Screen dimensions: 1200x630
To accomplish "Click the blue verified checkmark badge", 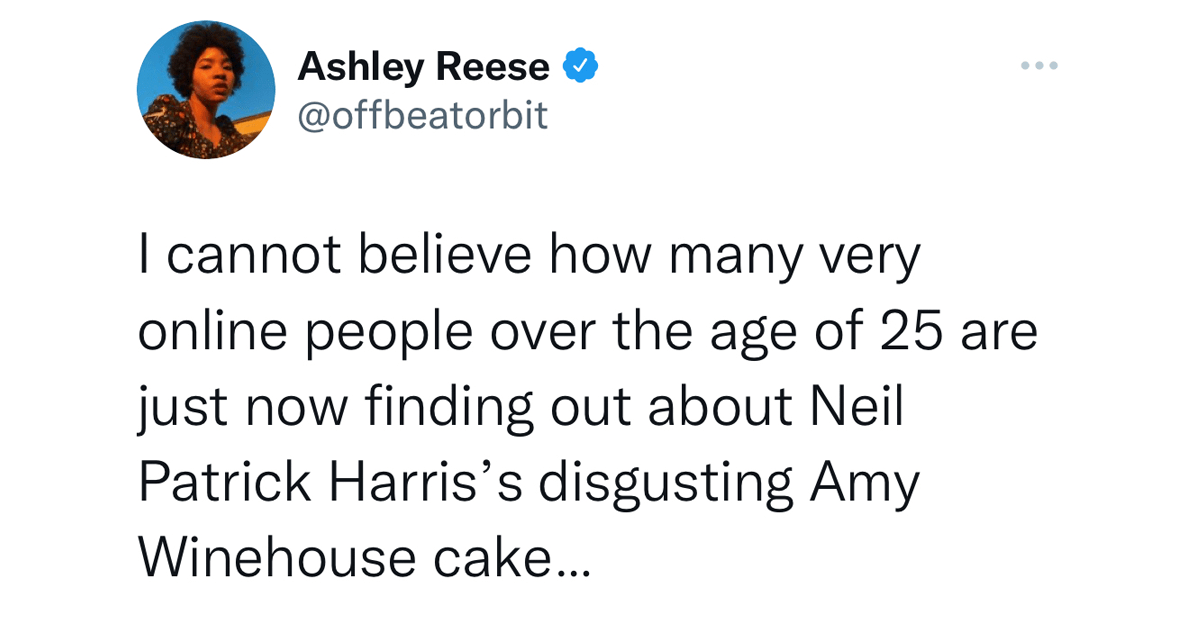I will [x=580, y=67].
